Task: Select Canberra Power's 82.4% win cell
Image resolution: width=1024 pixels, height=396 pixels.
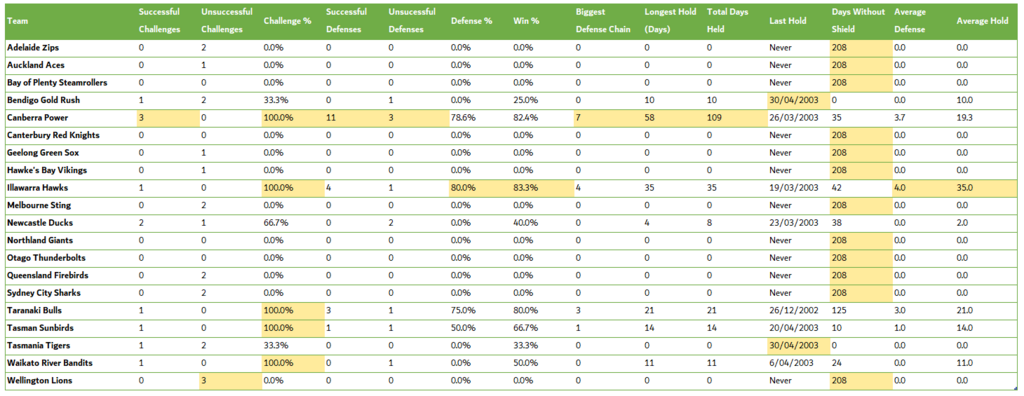Action: tap(542, 118)
